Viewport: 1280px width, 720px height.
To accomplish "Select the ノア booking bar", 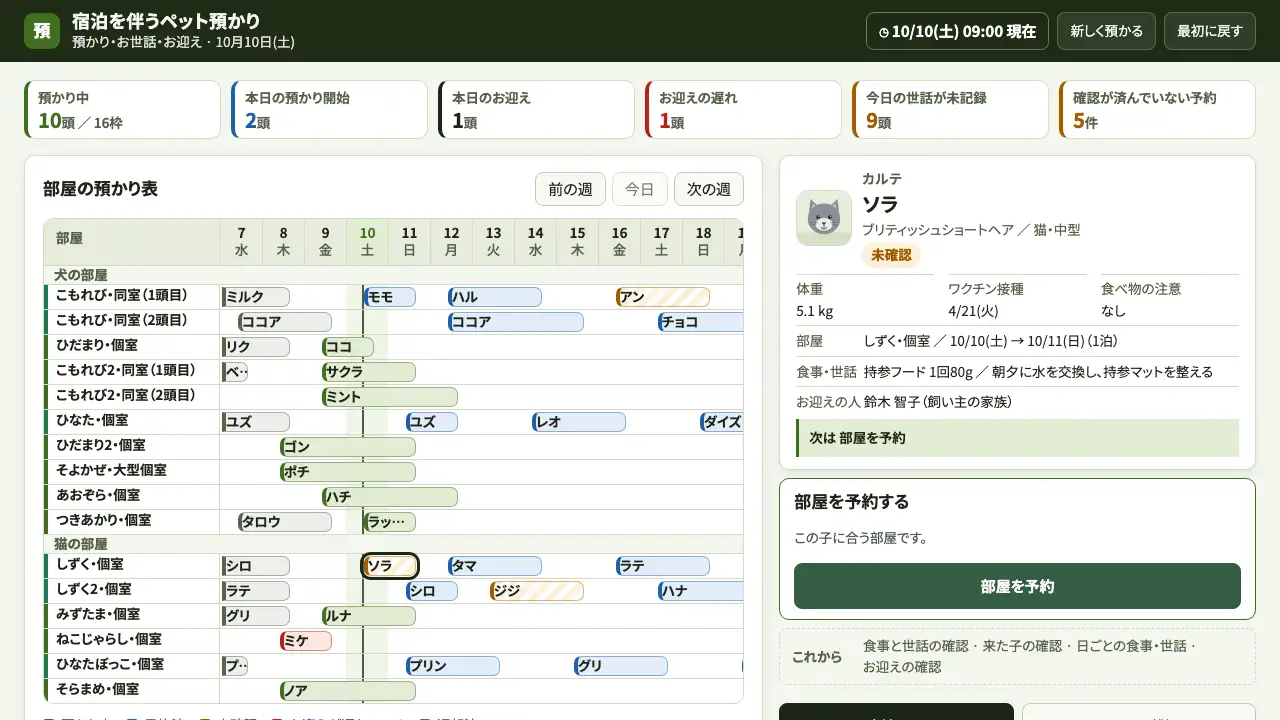I will pos(348,691).
